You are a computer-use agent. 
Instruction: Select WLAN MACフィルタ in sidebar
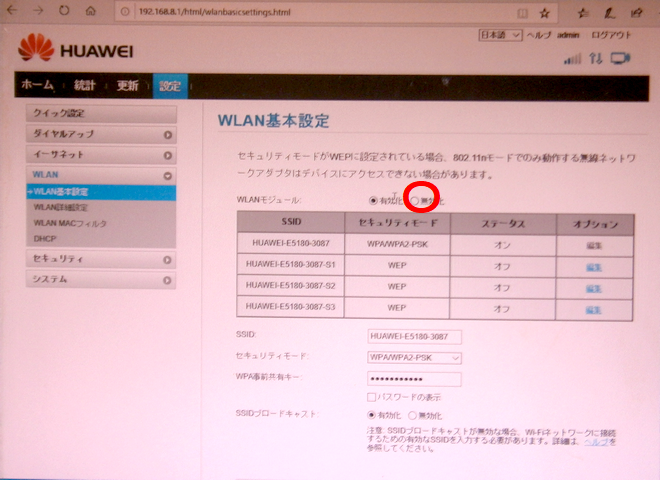[x=70, y=223]
